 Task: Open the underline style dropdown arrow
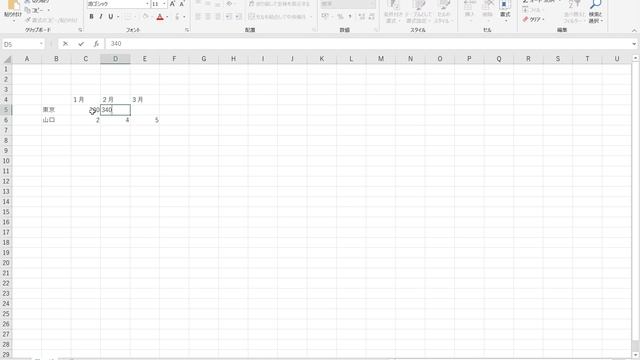118,17
